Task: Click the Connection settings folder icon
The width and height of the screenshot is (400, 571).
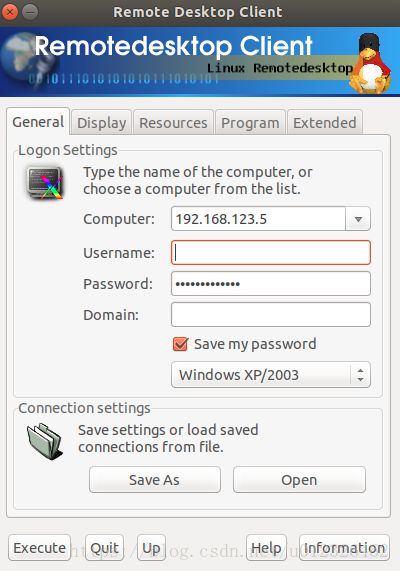Action: point(45,441)
